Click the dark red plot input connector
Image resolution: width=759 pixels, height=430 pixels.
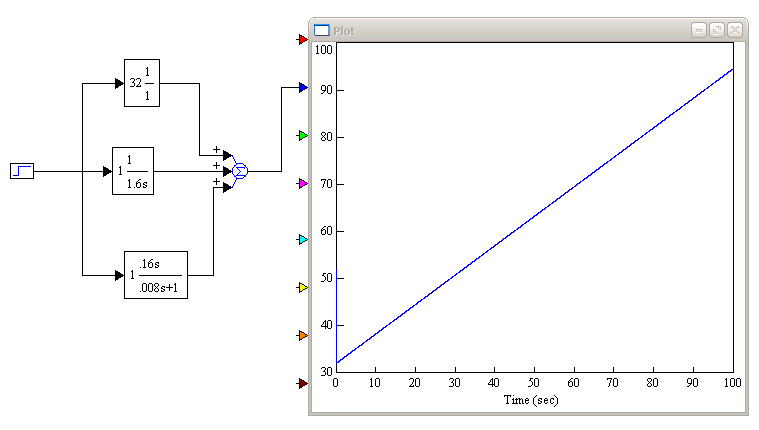click(x=303, y=384)
